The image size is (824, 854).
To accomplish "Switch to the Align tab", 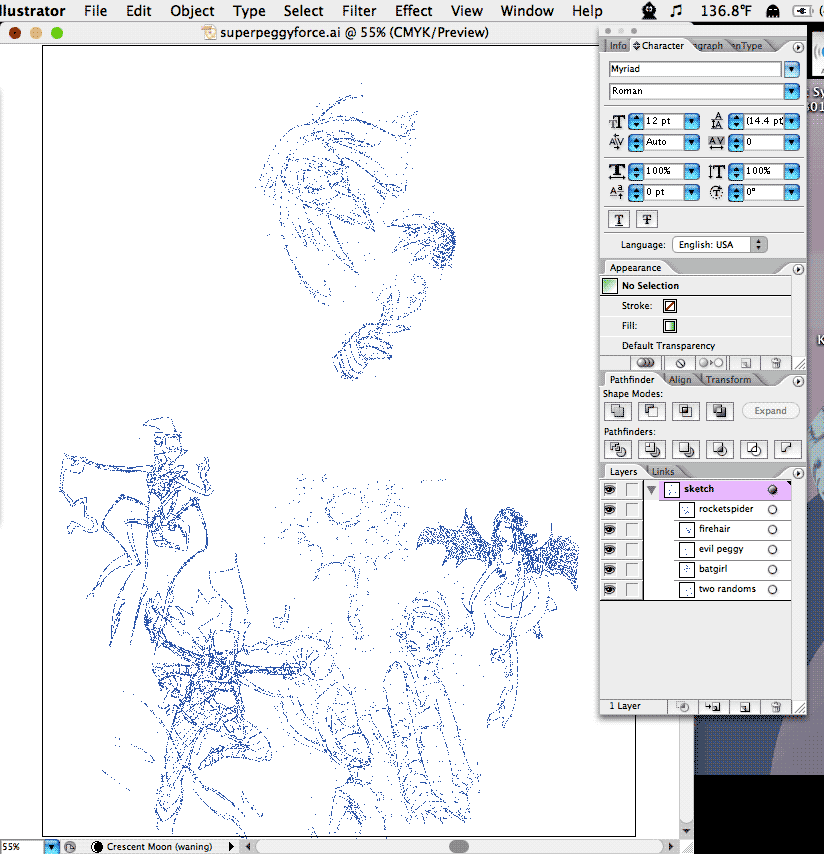I will pyautogui.click(x=680, y=380).
